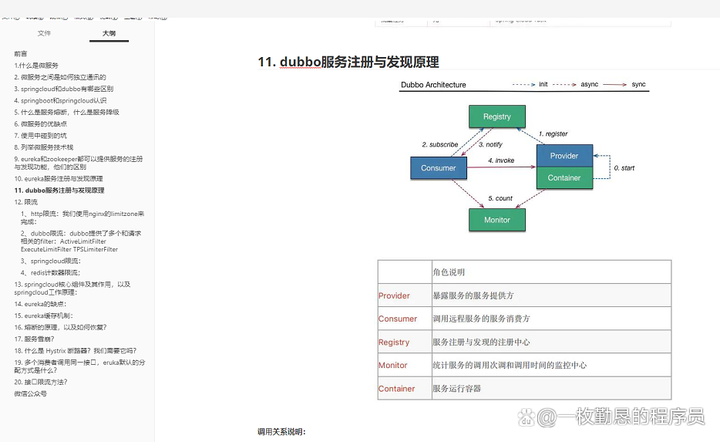Open 13. springcloud核心组件及其作用 entry
Viewport: 720px width, 442px height.
[73, 288]
